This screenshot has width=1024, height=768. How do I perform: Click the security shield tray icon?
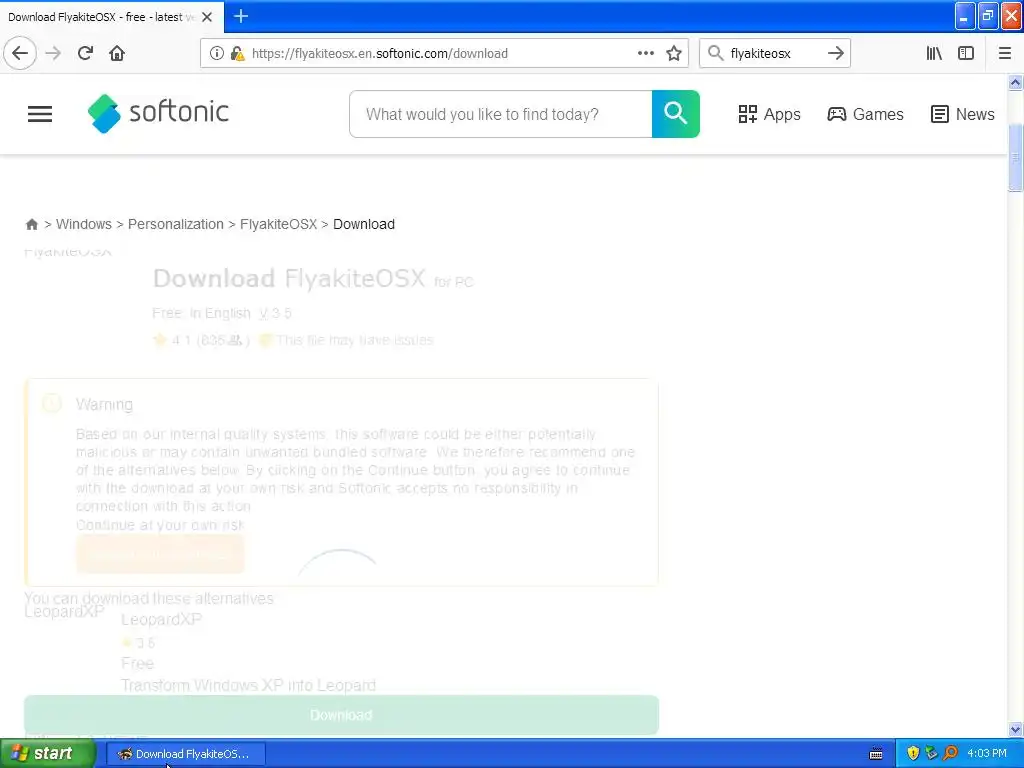912,753
